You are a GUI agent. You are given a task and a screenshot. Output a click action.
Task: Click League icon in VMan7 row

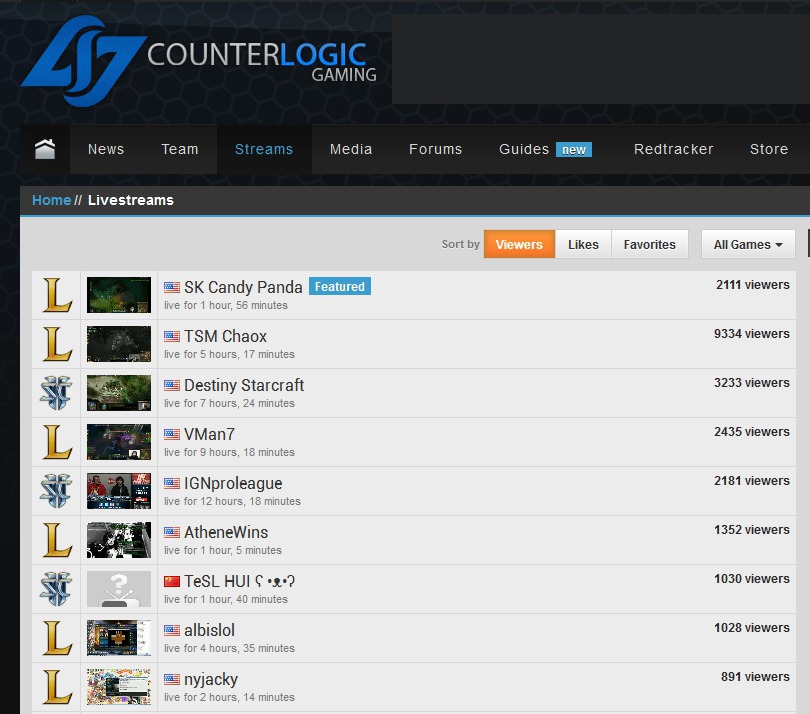tap(56, 442)
